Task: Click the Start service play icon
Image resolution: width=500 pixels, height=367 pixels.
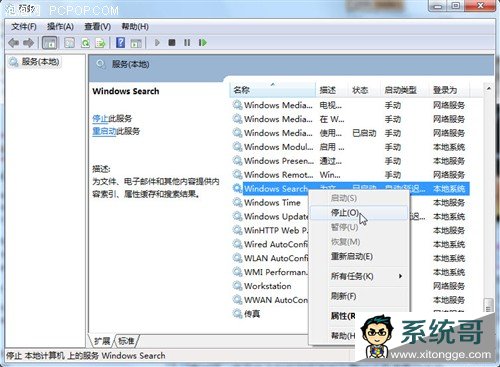Action: (x=157, y=43)
